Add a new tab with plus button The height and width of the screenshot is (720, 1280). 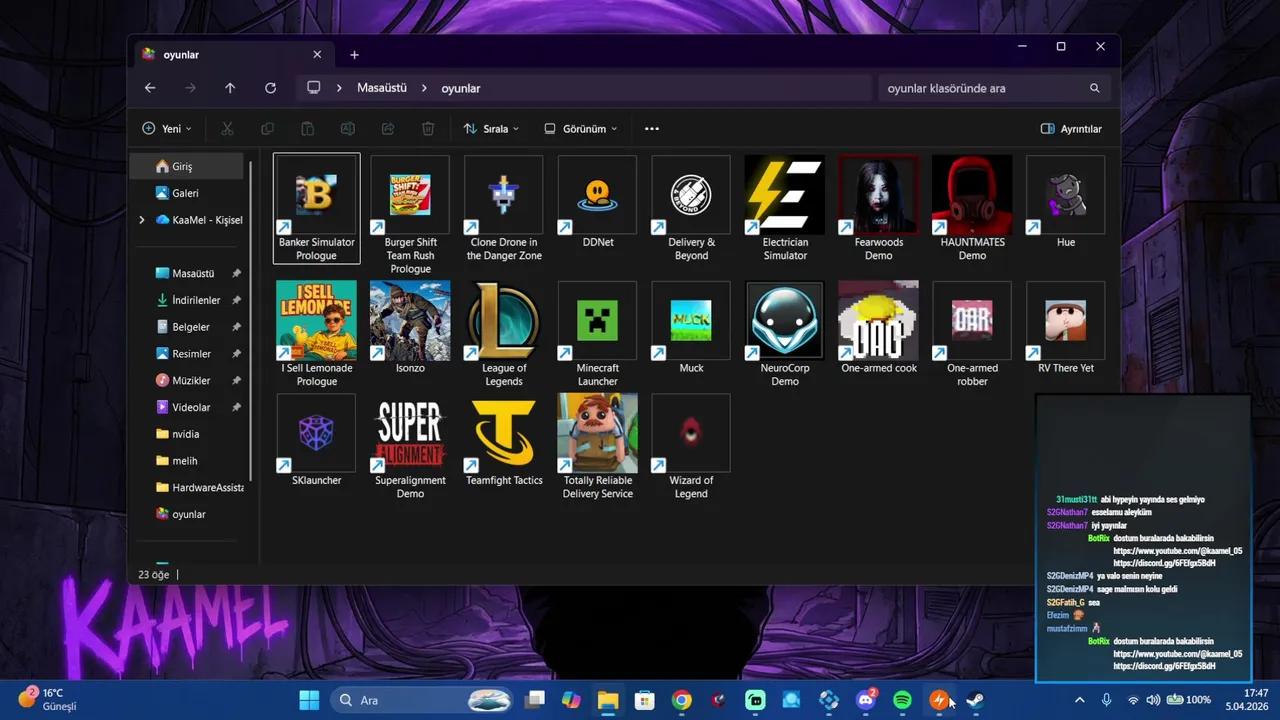click(x=354, y=55)
